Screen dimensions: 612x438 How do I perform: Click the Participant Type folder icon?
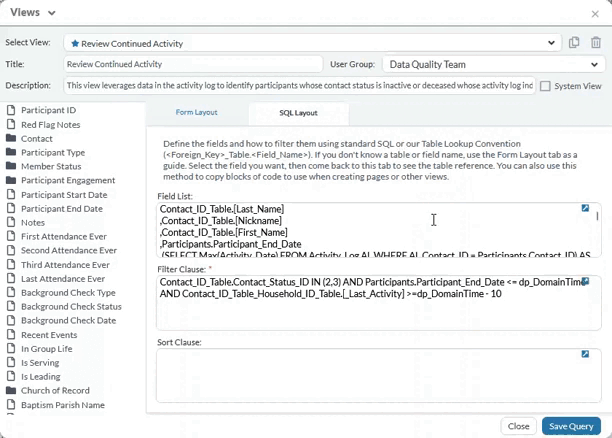(x=11, y=152)
